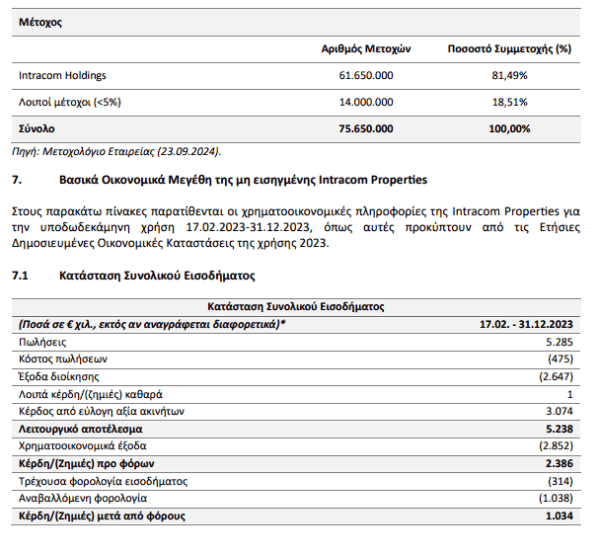Click the date range '17.02.2023-31.12.2023' in the paragraph

(247, 227)
